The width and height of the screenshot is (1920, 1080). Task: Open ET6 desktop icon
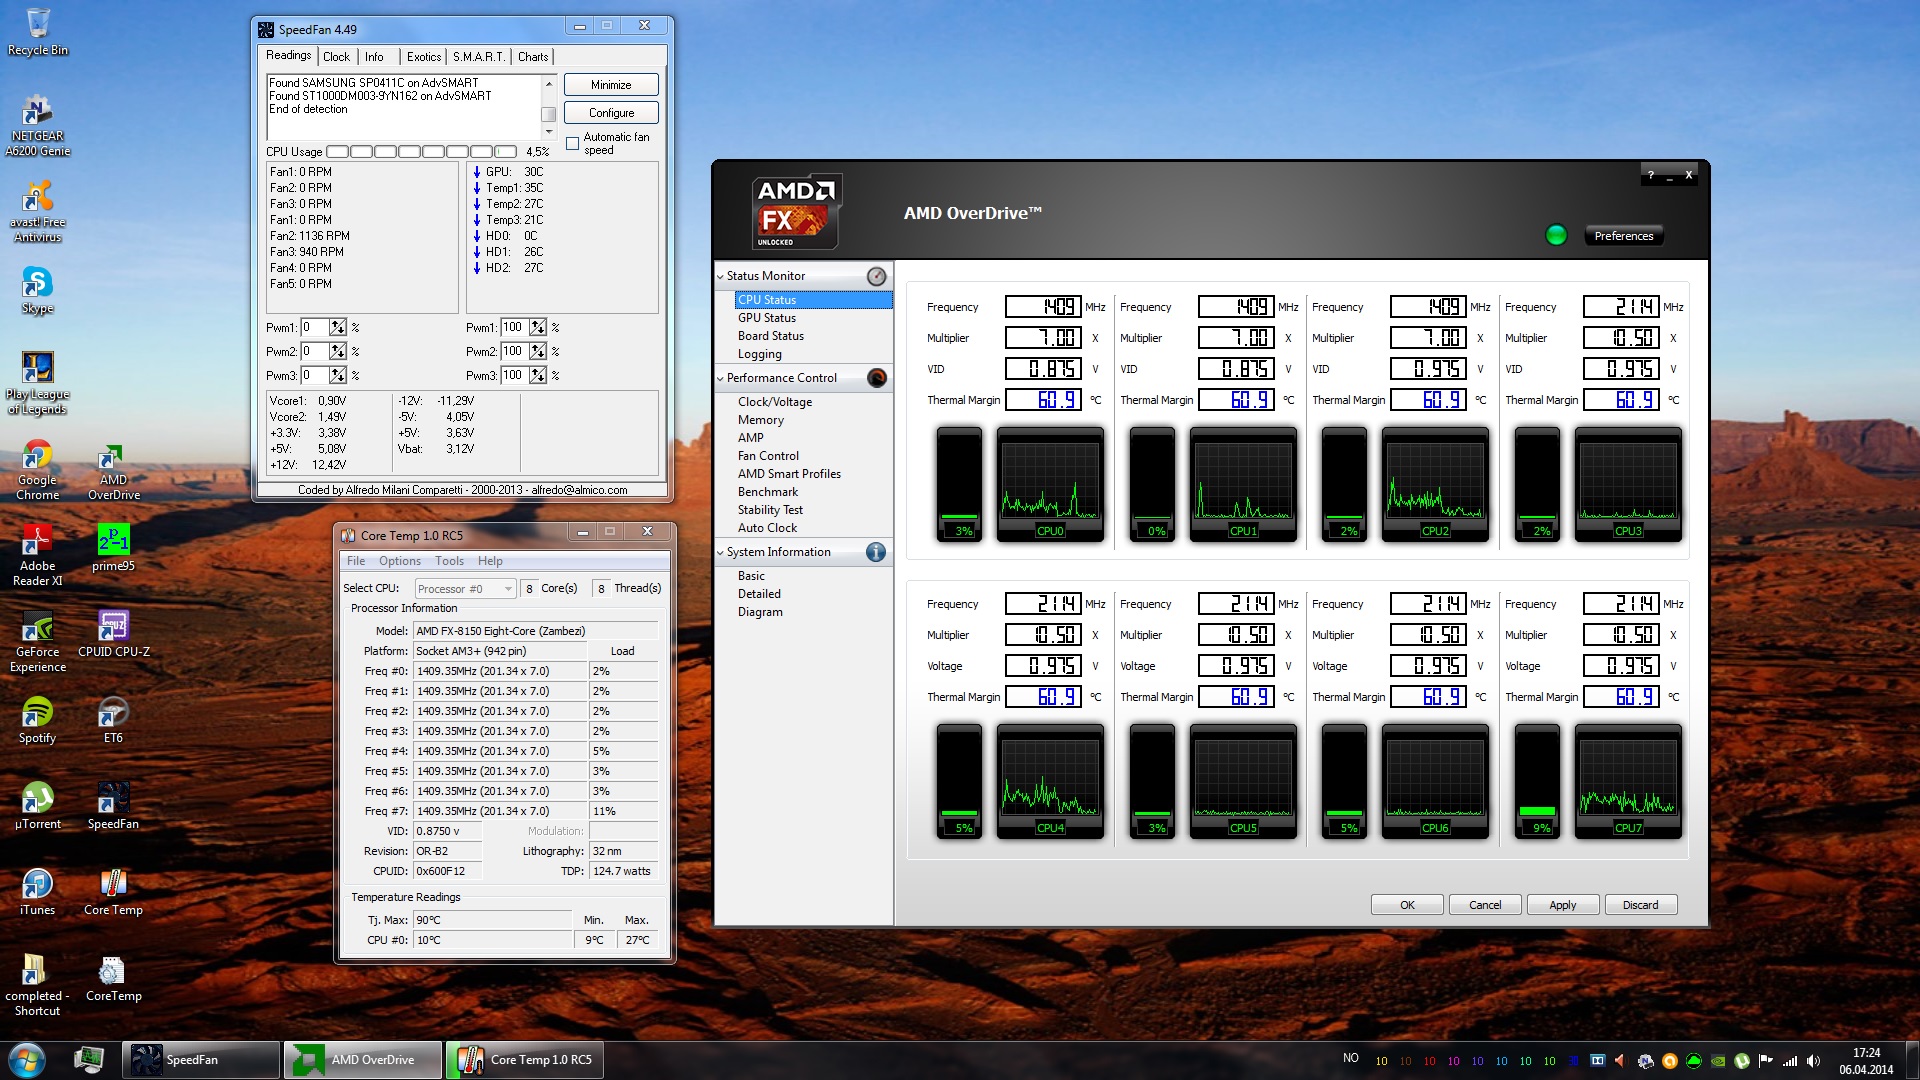[x=113, y=720]
